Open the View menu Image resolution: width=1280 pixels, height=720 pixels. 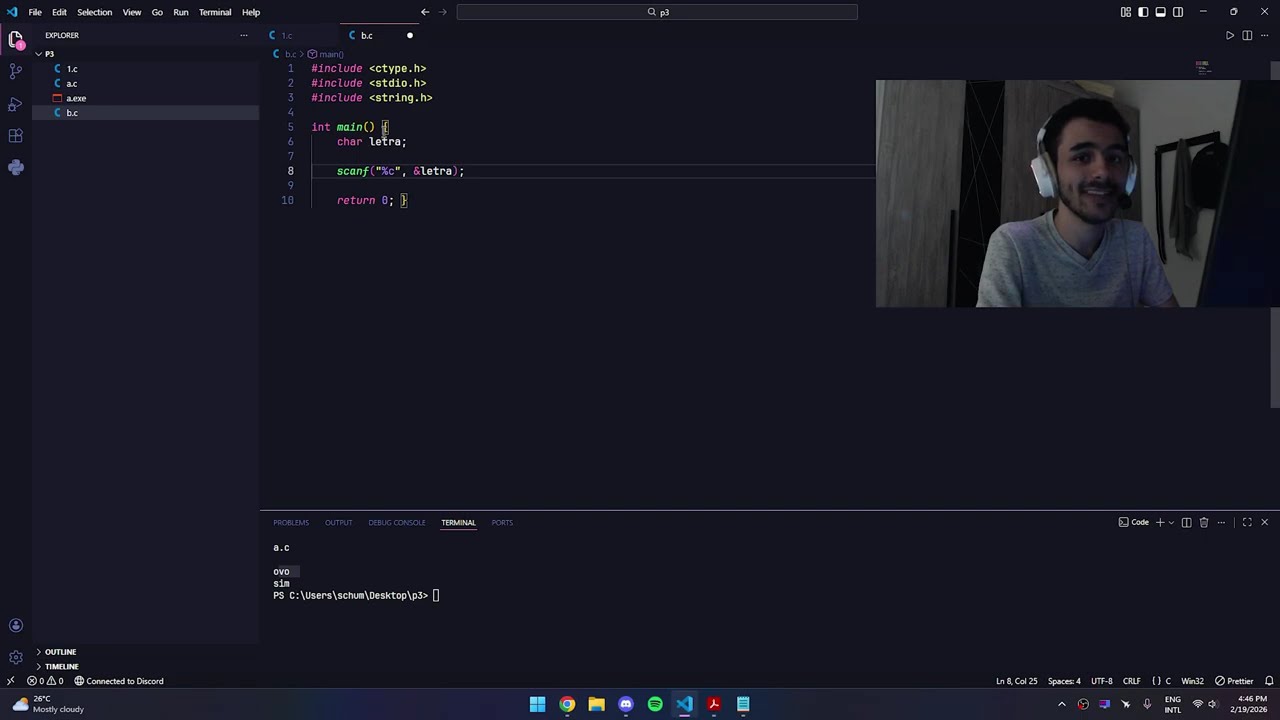click(x=132, y=12)
